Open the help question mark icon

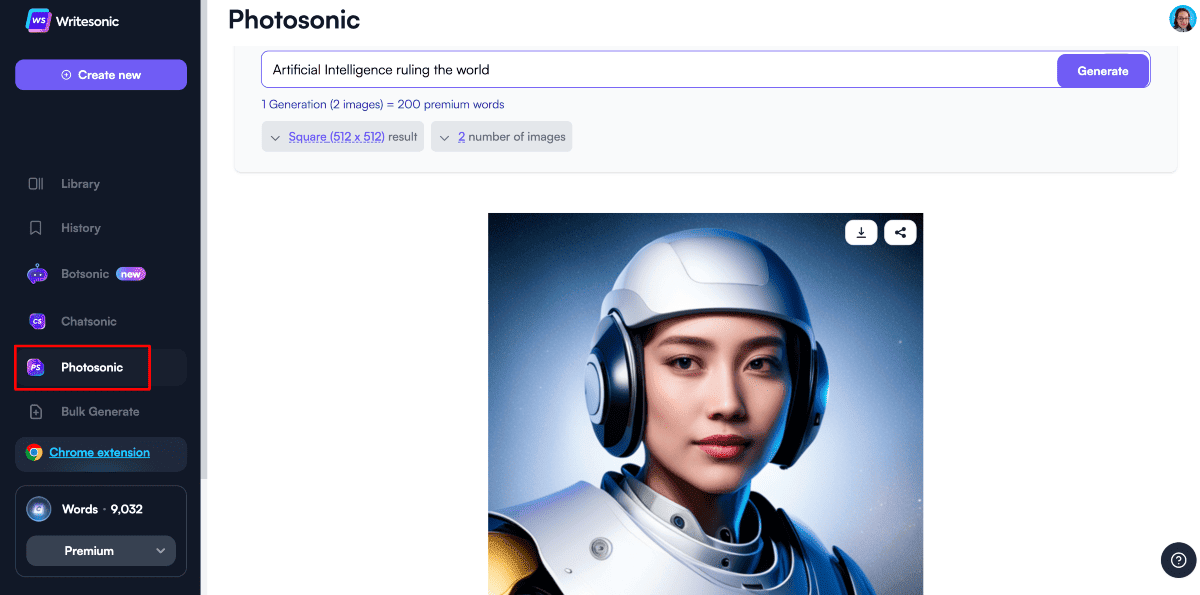pos(1178,560)
